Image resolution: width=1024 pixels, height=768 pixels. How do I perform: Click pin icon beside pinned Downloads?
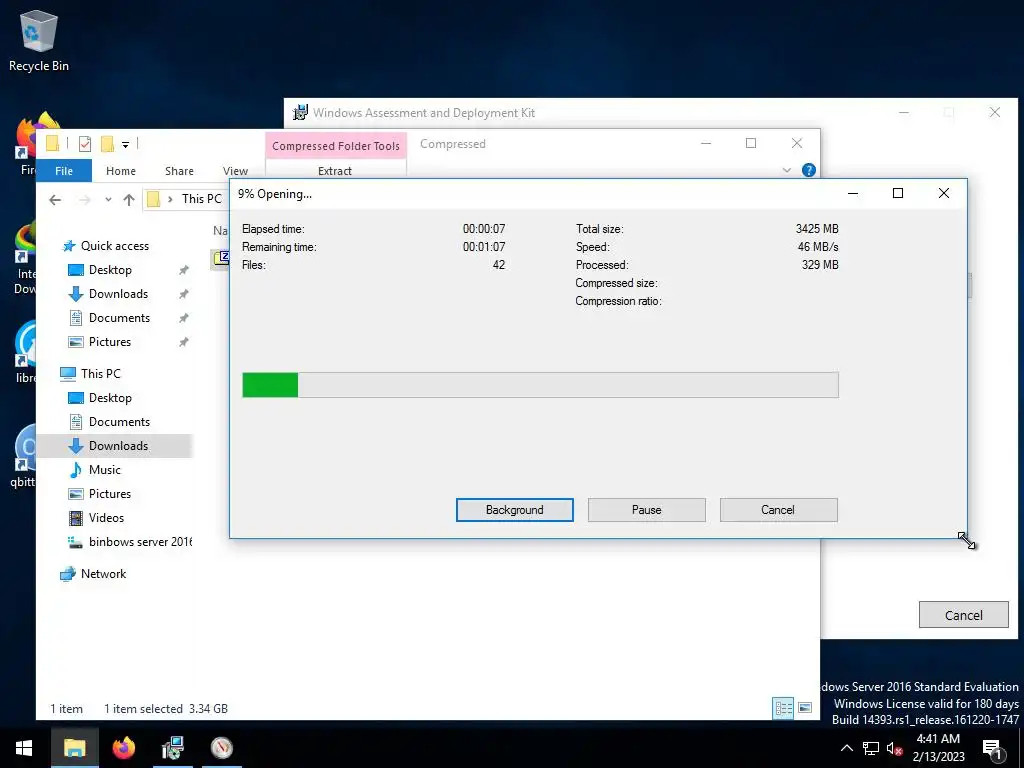click(184, 294)
